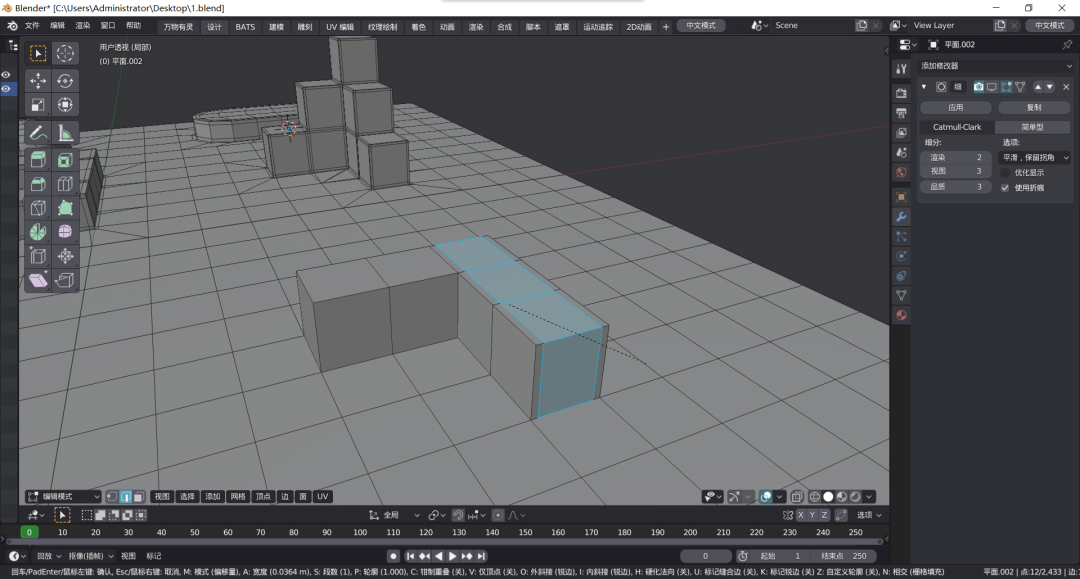Image resolution: width=1080 pixels, height=579 pixels.
Task: Open the 编辑模式 mode dropdown
Action: [63, 496]
